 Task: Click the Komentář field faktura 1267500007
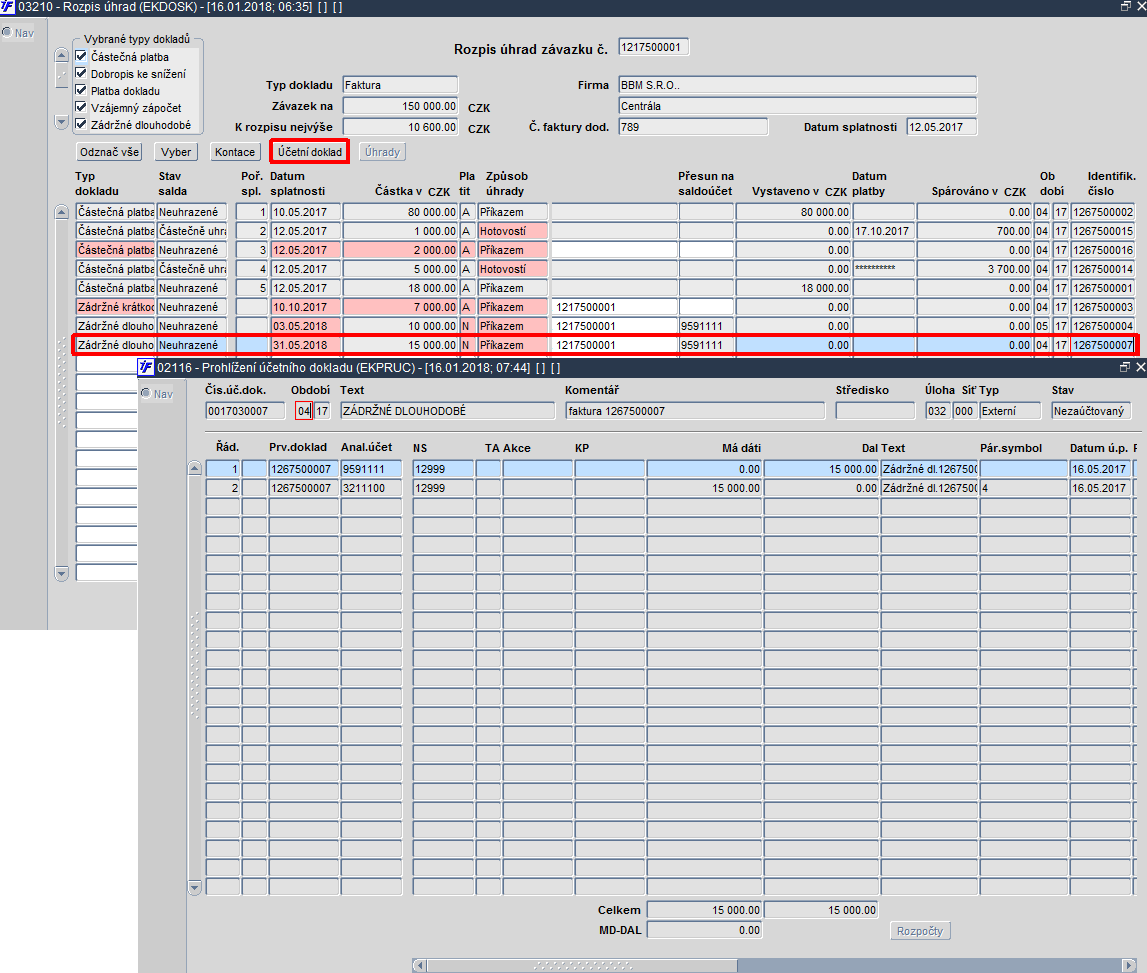click(x=695, y=411)
